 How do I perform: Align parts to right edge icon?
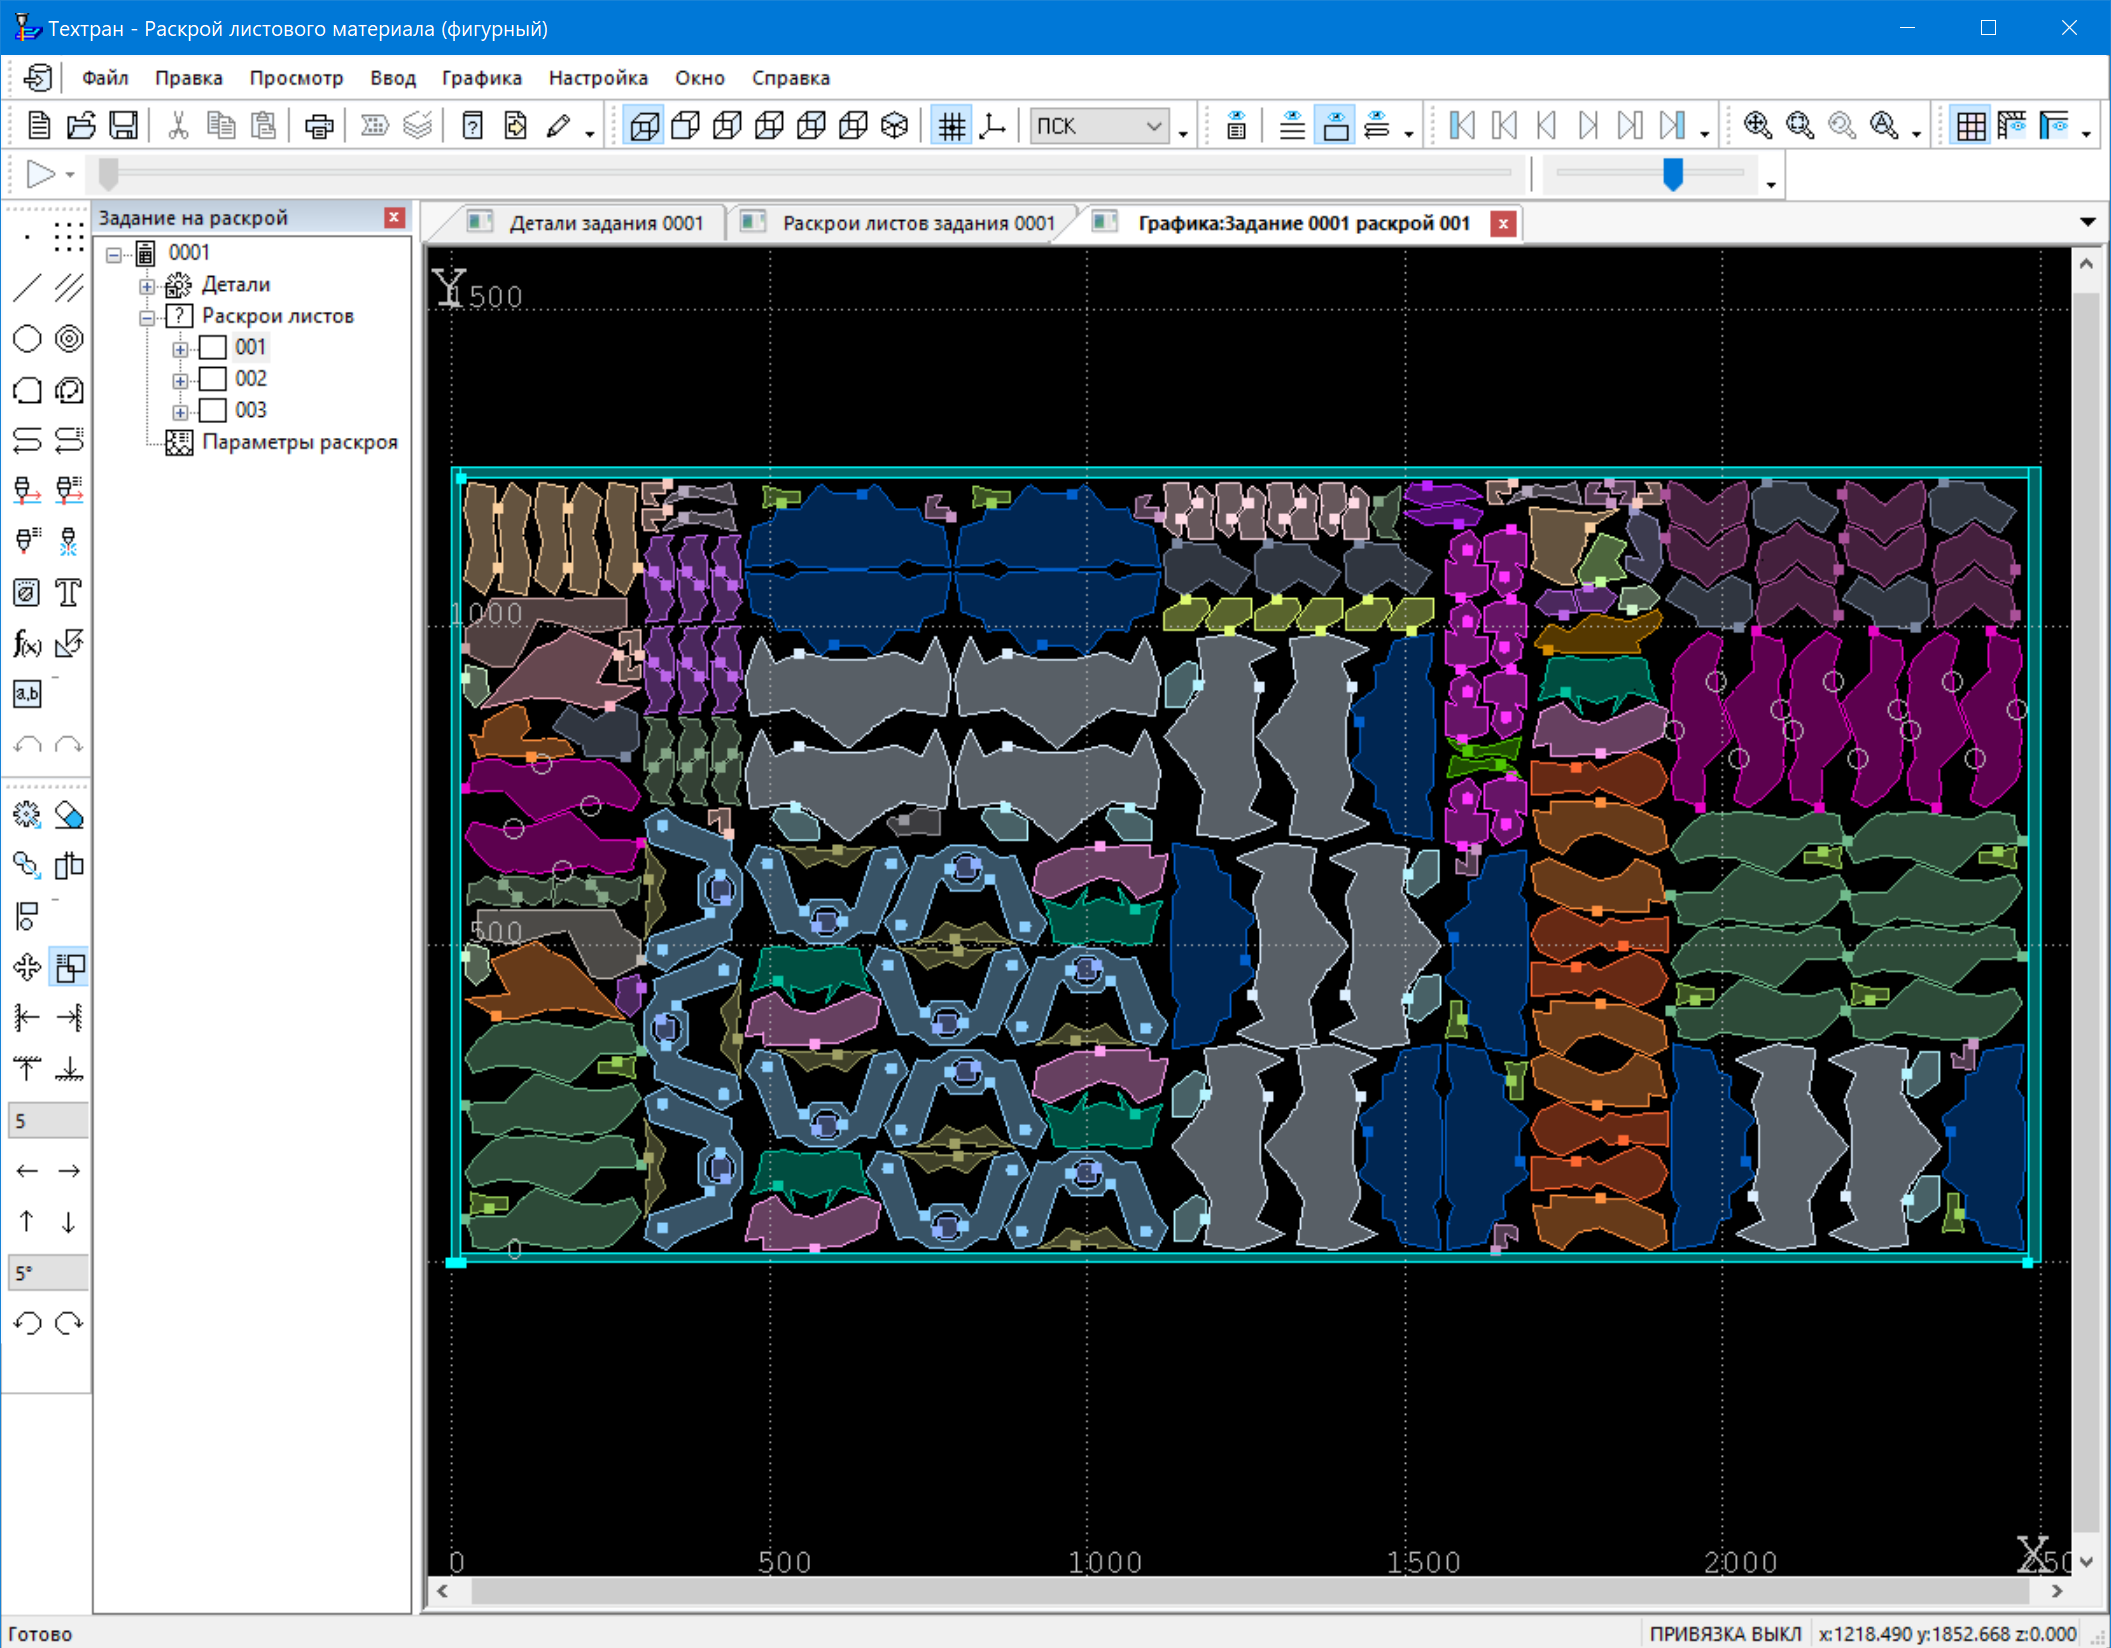[69, 1018]
